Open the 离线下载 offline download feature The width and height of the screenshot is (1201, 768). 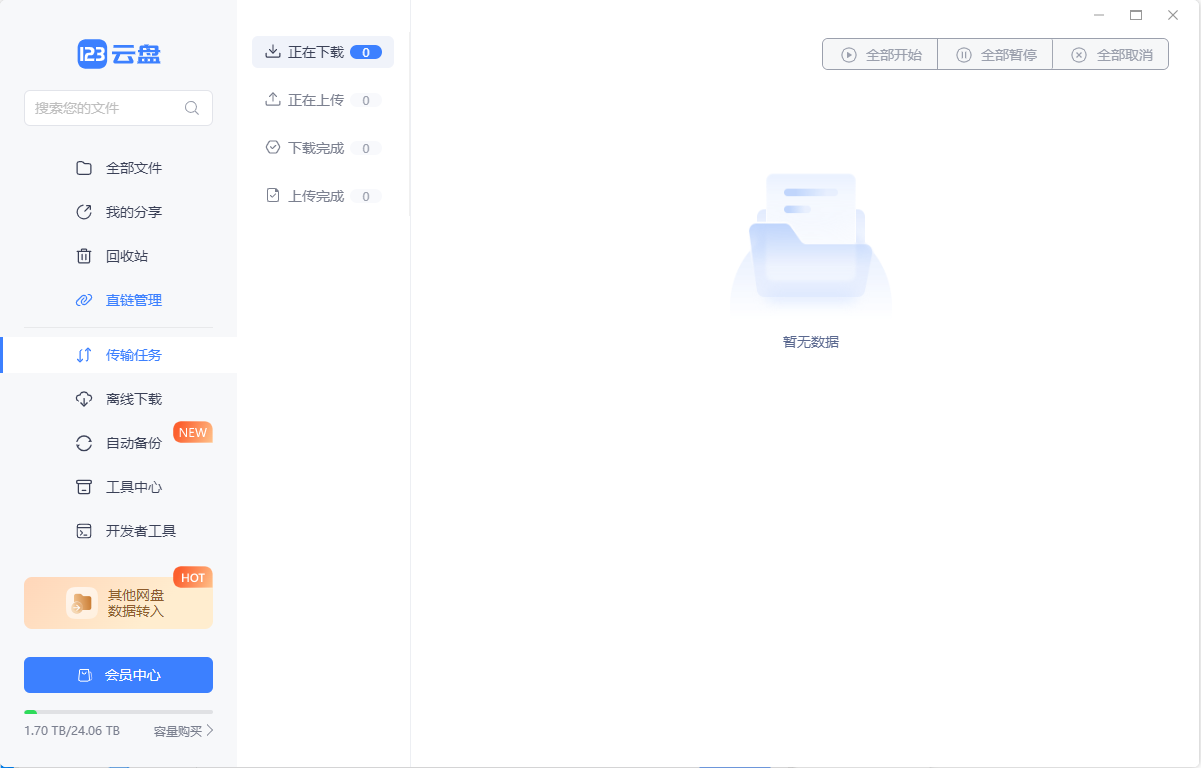pyautogui.click(x=131, y=398)
